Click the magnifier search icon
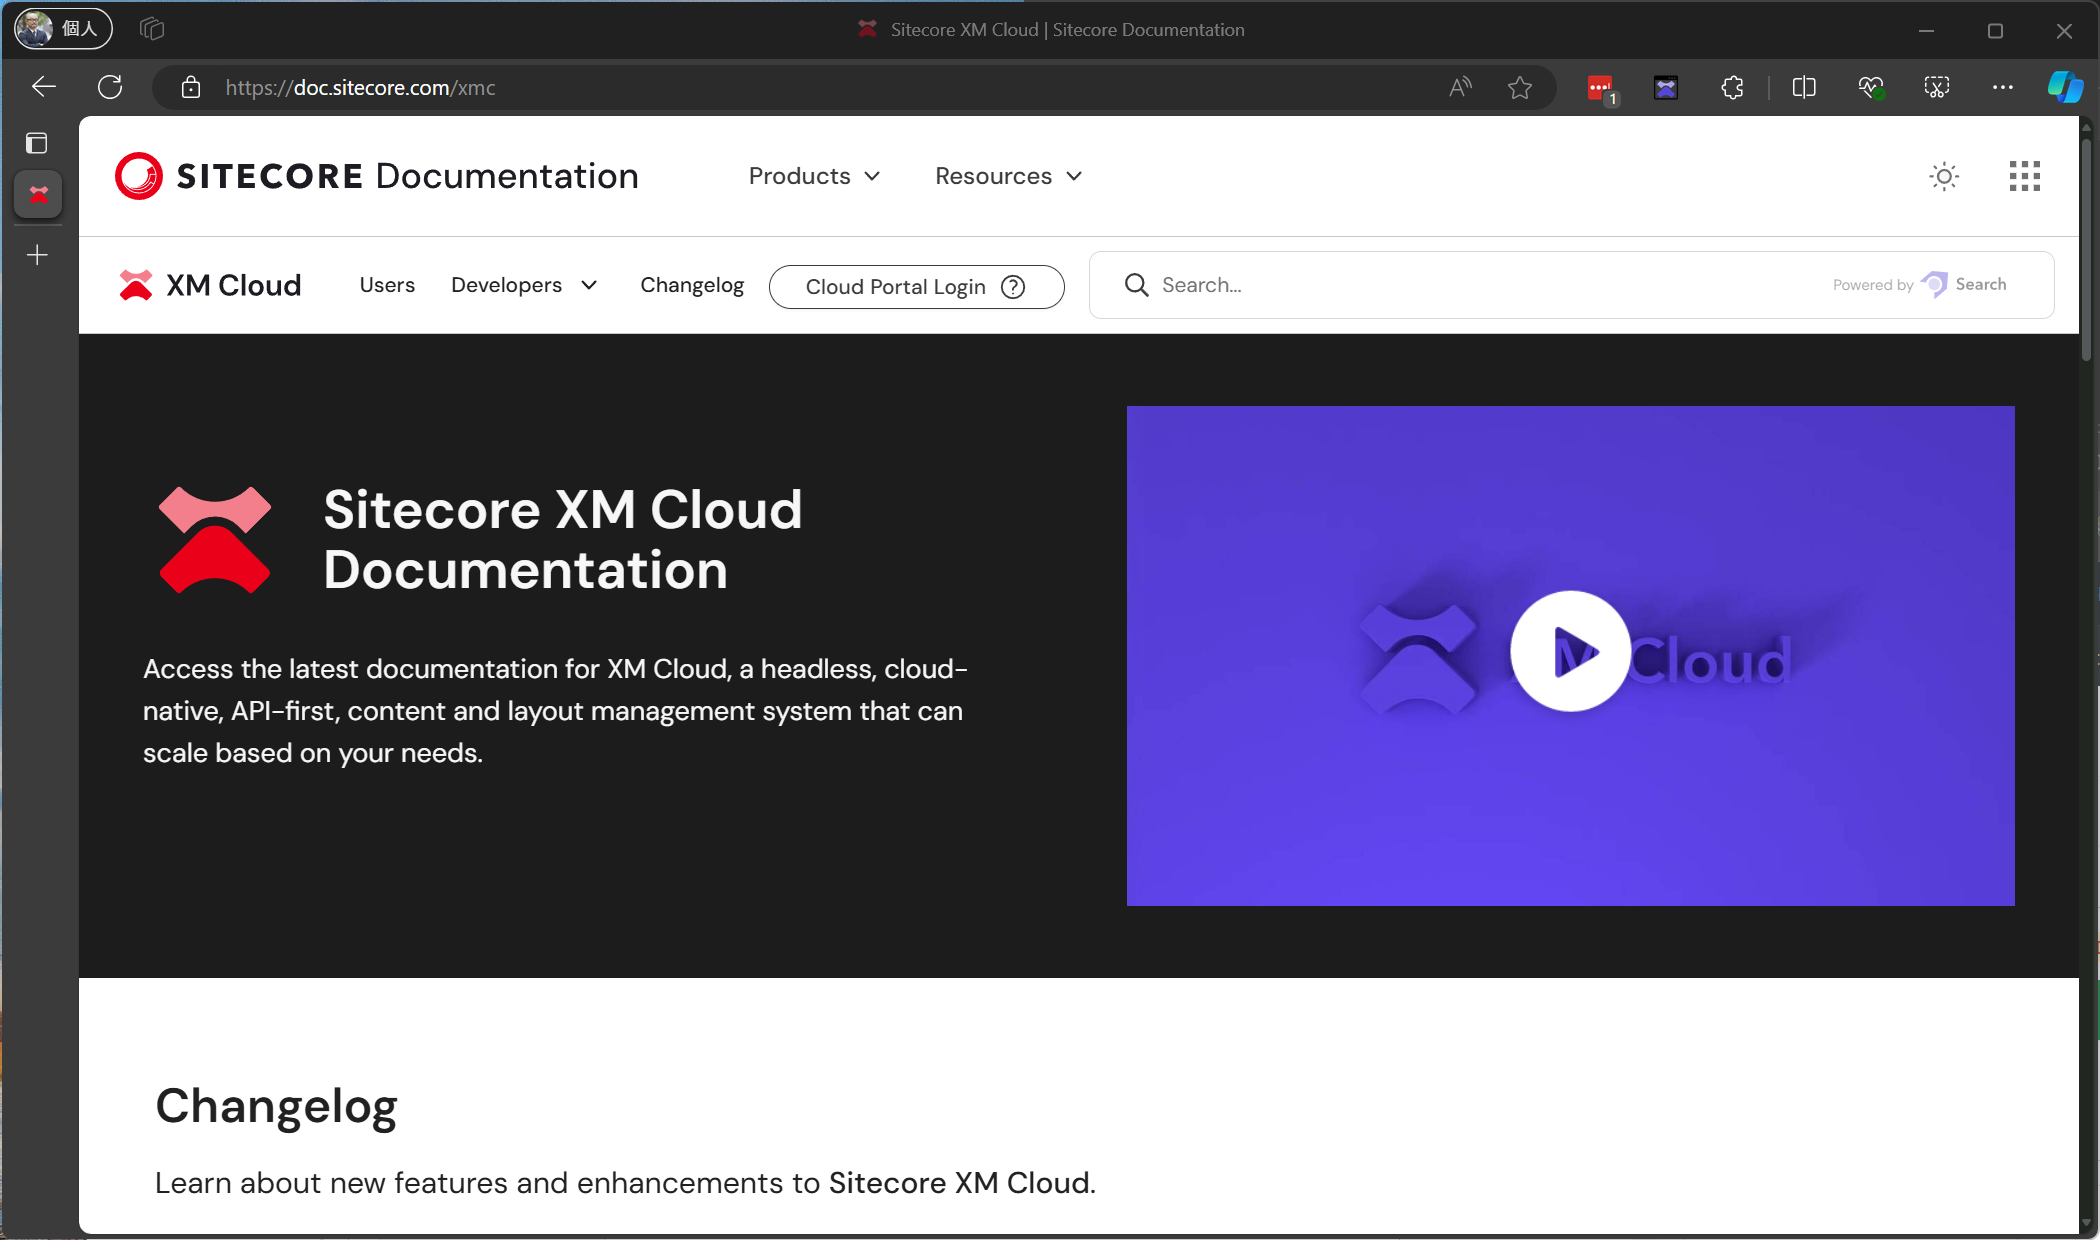 [x=1136, y=285]
